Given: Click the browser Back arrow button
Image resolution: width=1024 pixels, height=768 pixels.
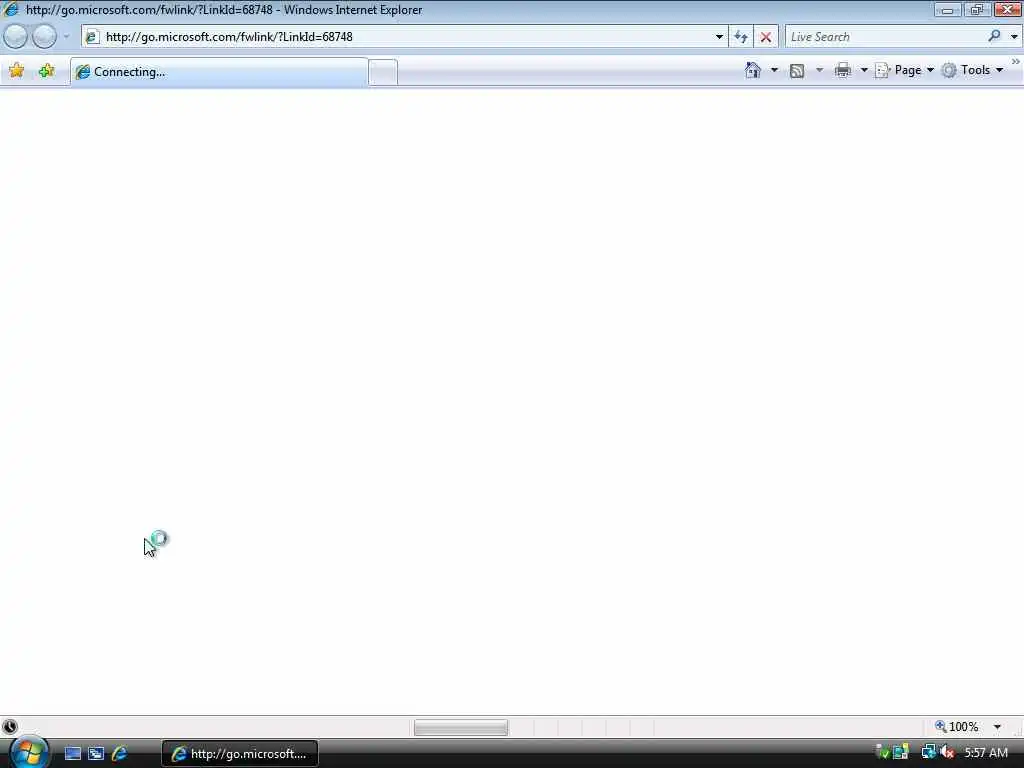Looking at the screenshot, I should 16,37.
